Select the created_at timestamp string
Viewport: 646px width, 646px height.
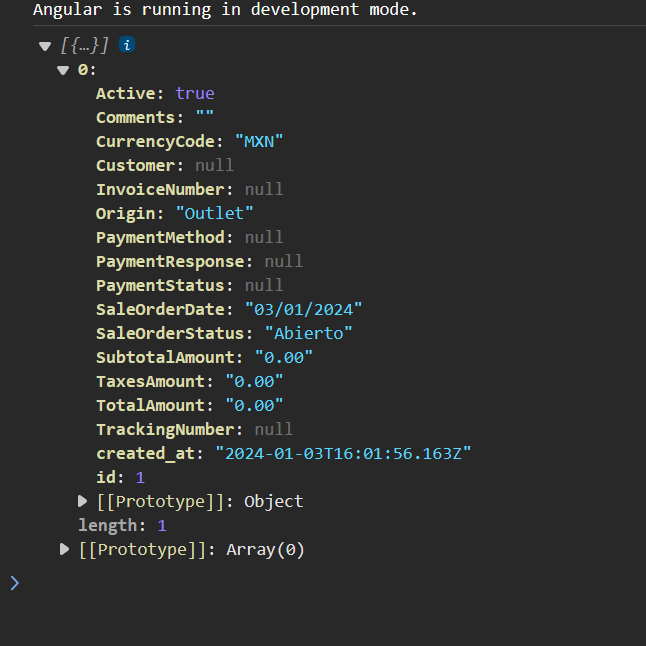[x=342, y=453]
